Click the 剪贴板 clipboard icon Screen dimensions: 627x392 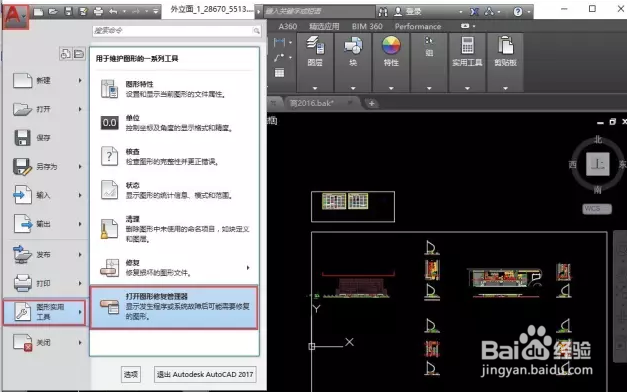tap(505, 45)
